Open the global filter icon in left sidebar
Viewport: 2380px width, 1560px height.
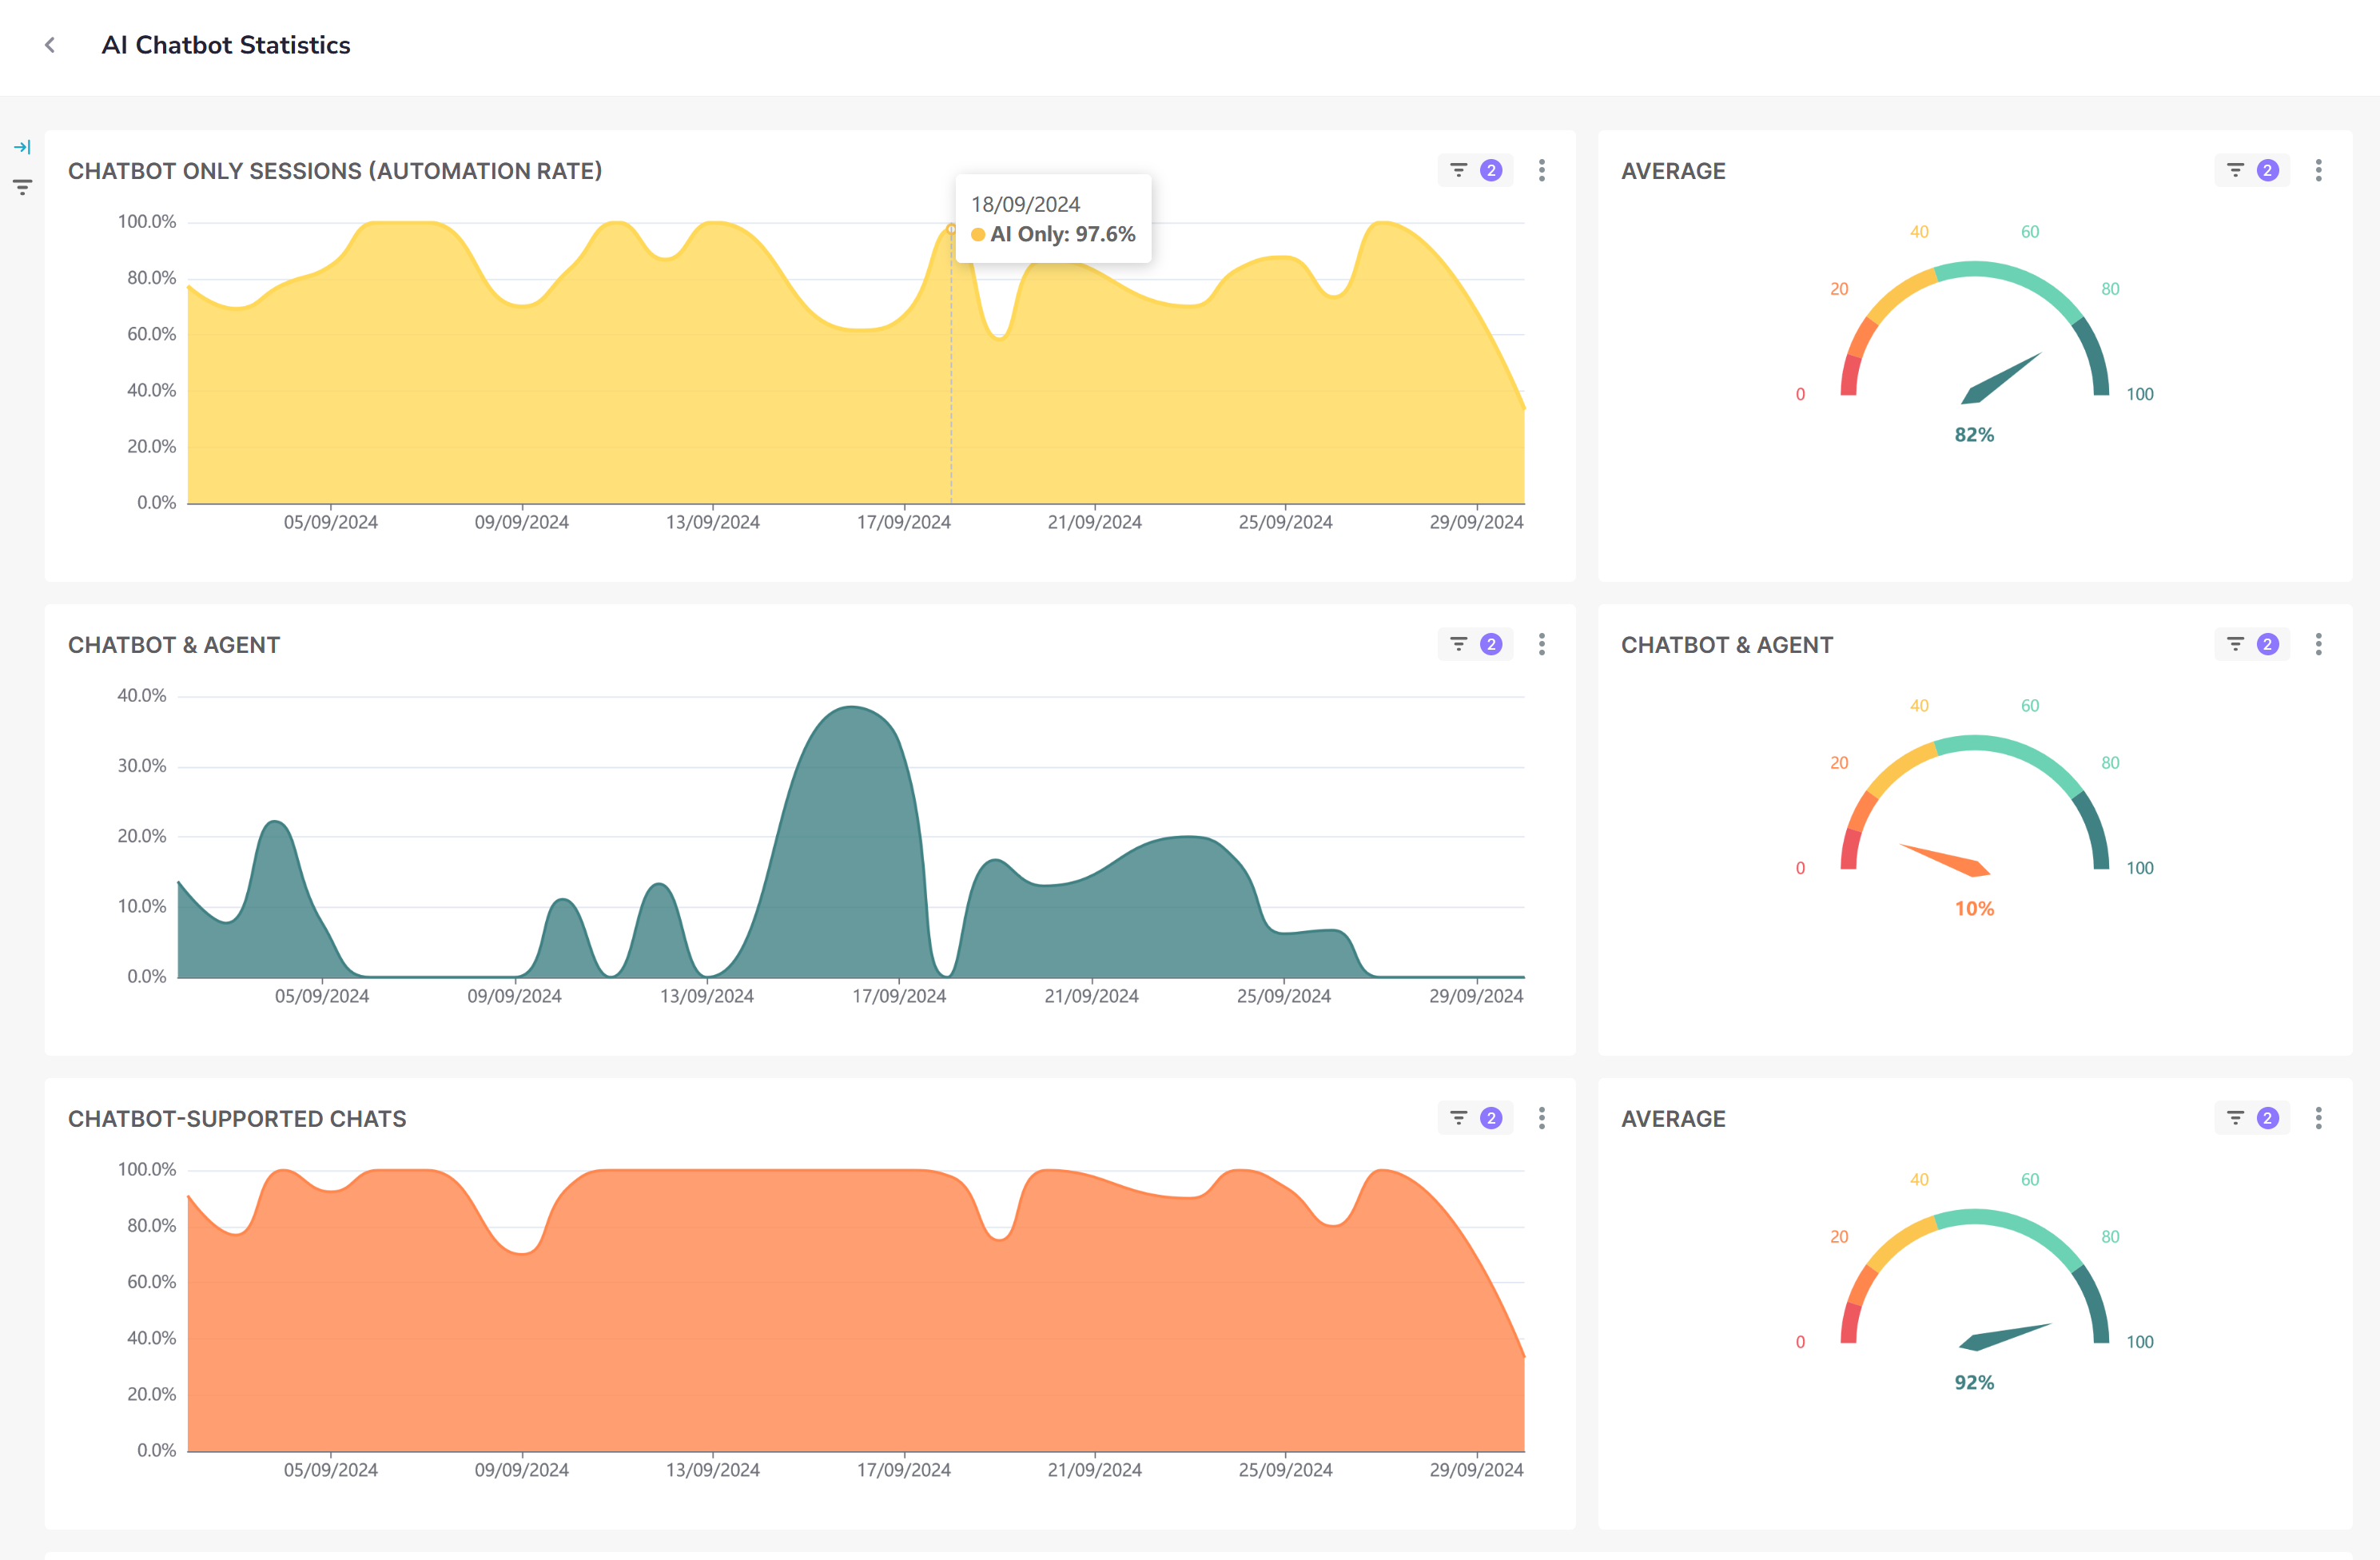[22, 187]
